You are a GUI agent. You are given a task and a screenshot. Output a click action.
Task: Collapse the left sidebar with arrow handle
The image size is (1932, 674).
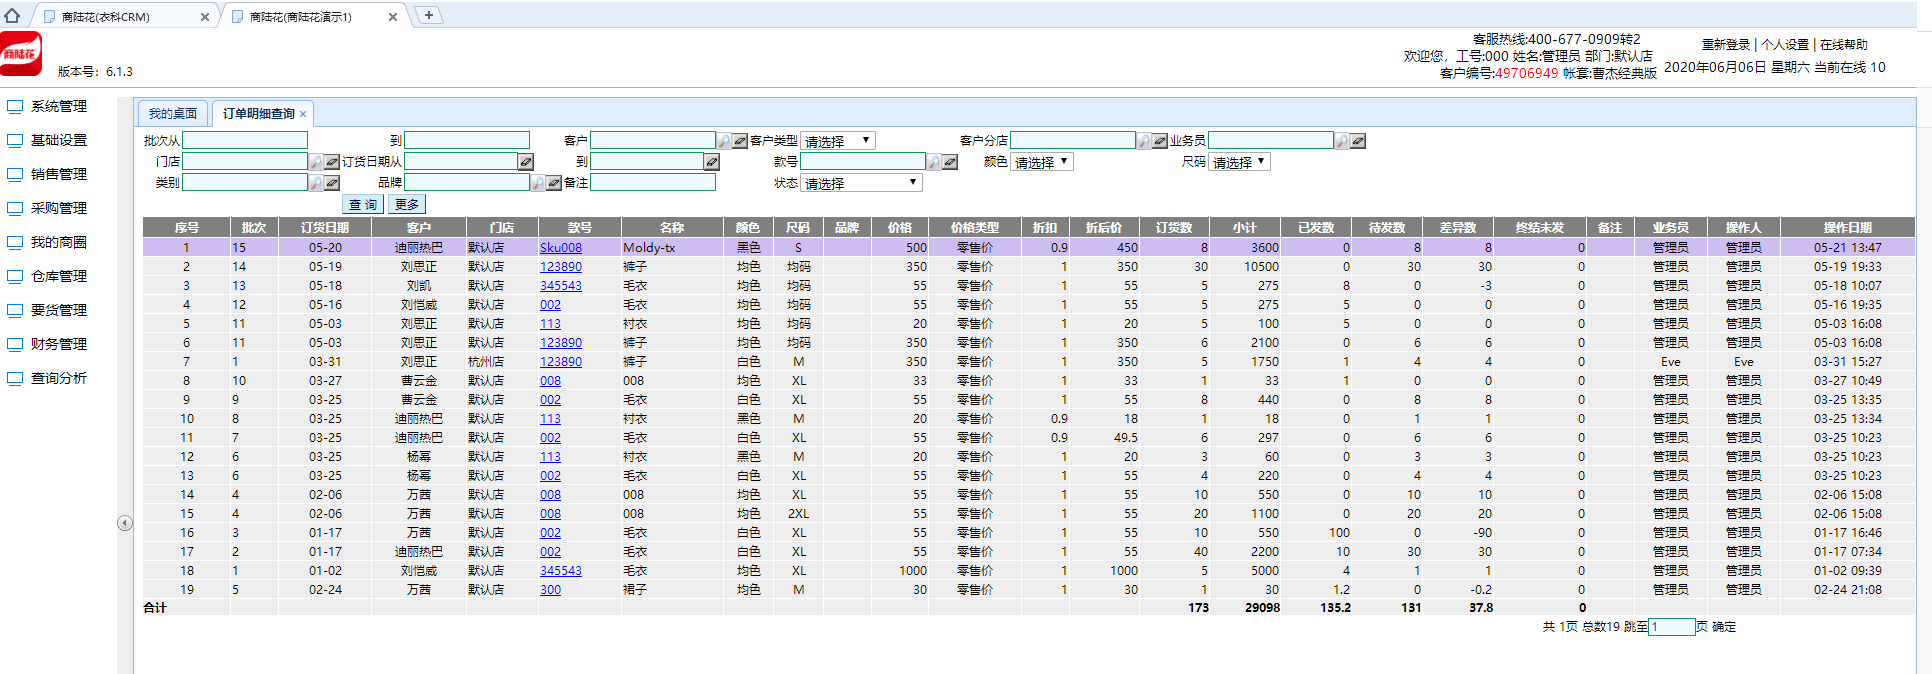[x=125, y=523]
